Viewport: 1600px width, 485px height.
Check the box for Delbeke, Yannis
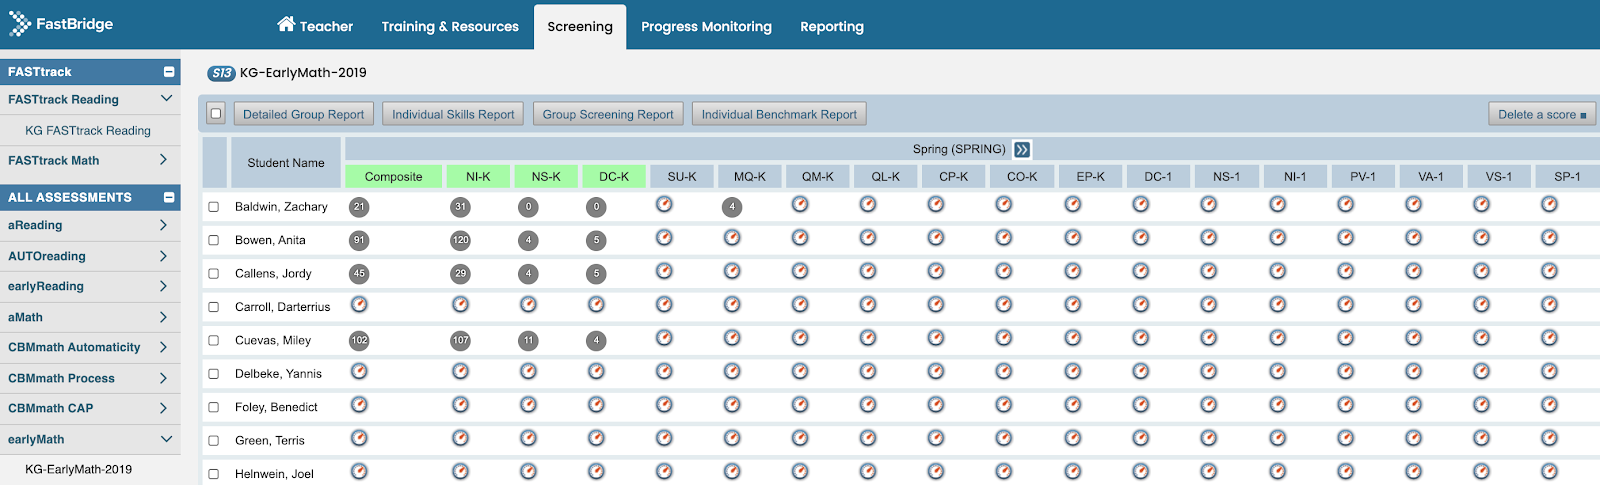pyautogui.click(x=213, y=374)
